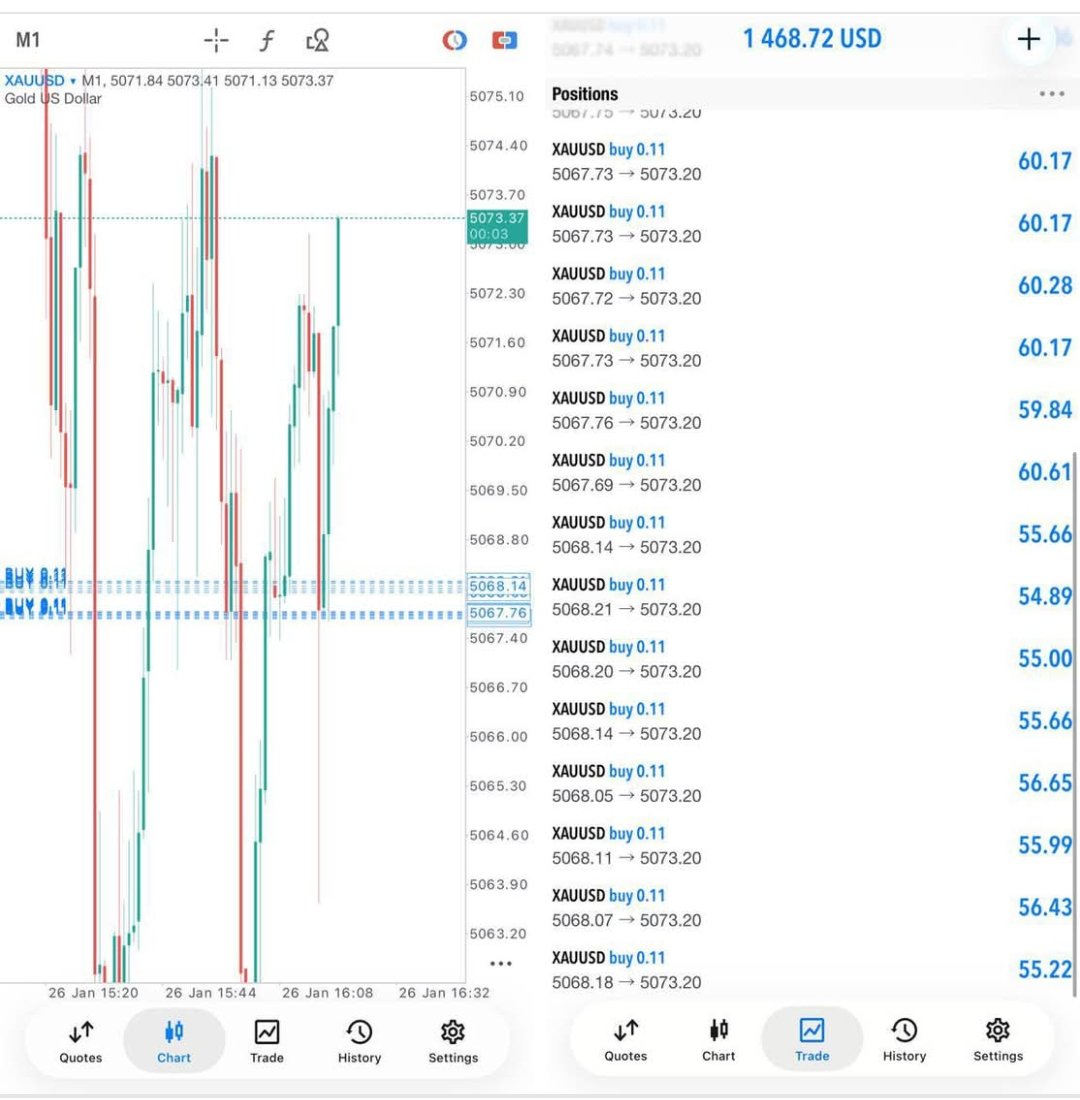The width and height of the screenshot is (1080, 1100).
Task: Tap the 26 Jan 15:44 time axis label
Action: 211,993
